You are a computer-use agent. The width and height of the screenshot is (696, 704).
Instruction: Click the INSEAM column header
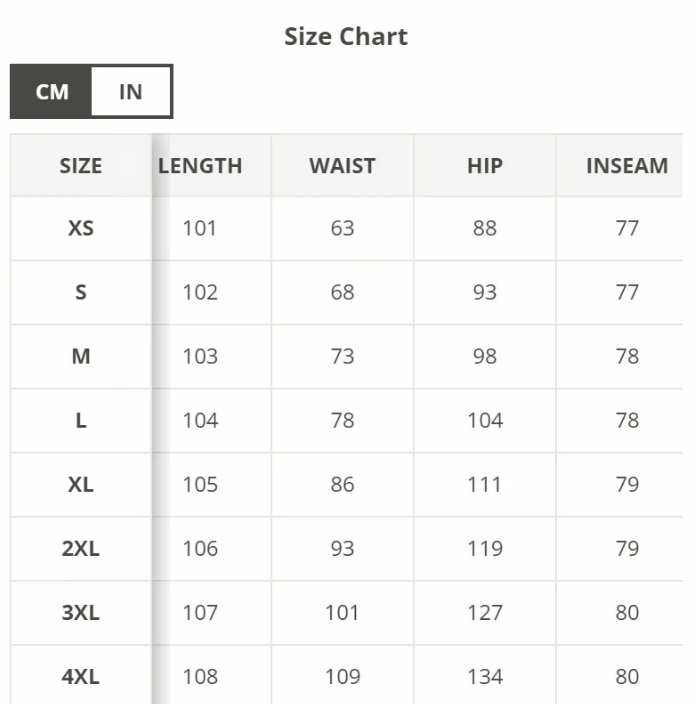click(627, 166)
